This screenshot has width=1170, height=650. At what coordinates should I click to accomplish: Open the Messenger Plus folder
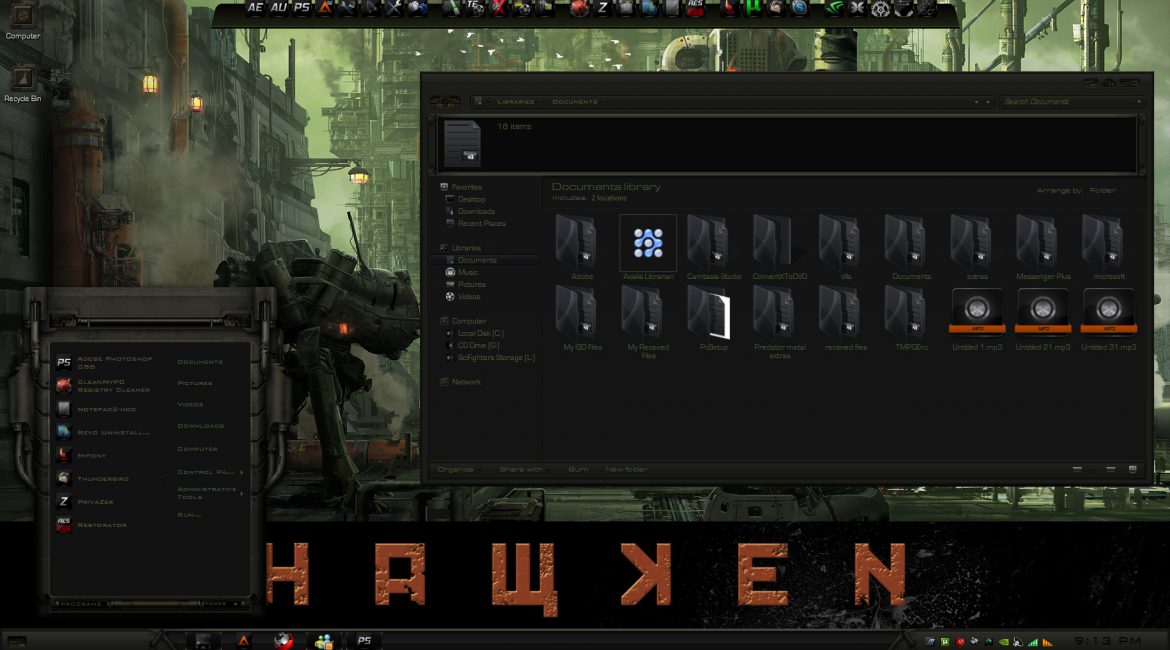1043,249
